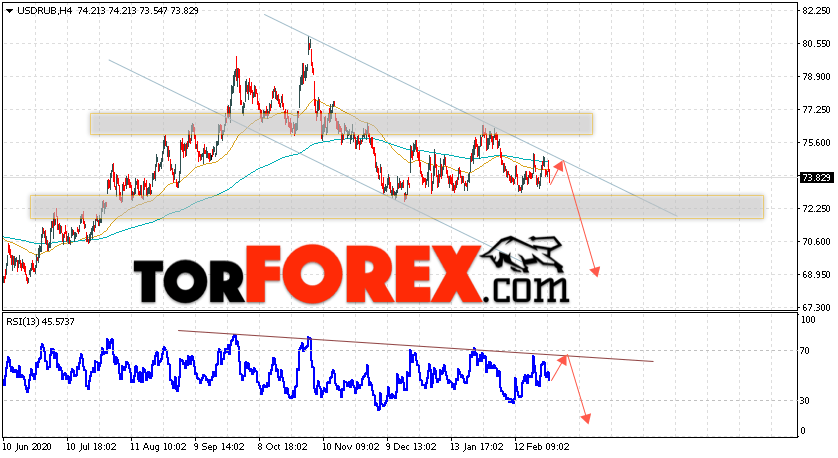This screenshot has height=458, width=838.
Task: Select RSI scale label 30
Action: coord(807,401)
